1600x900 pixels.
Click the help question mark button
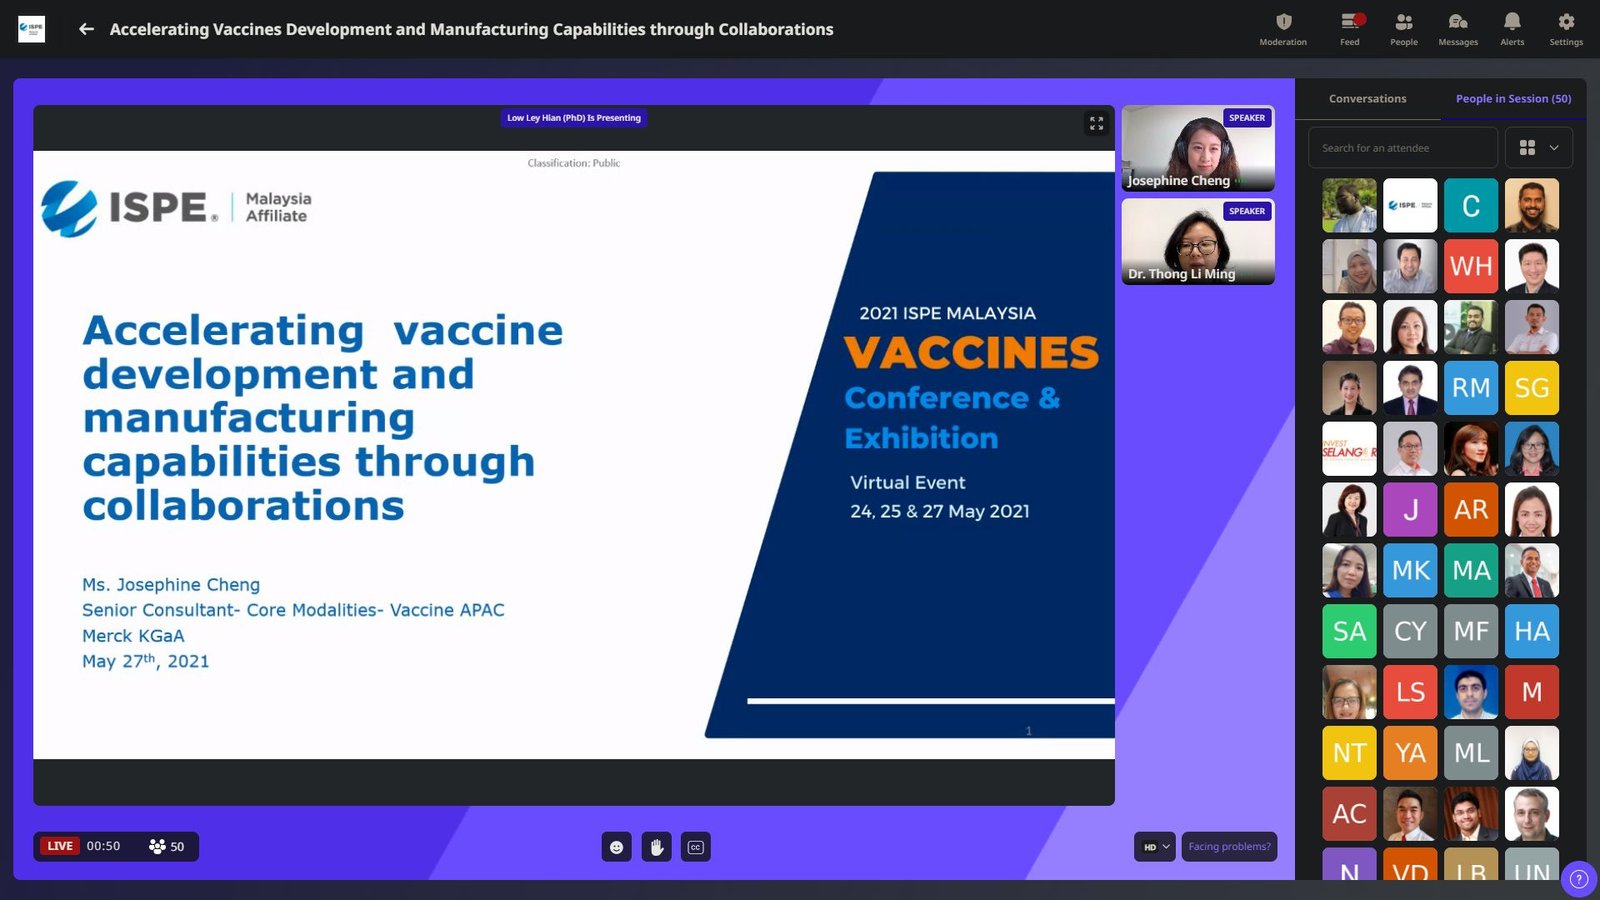coord(1579,879)
